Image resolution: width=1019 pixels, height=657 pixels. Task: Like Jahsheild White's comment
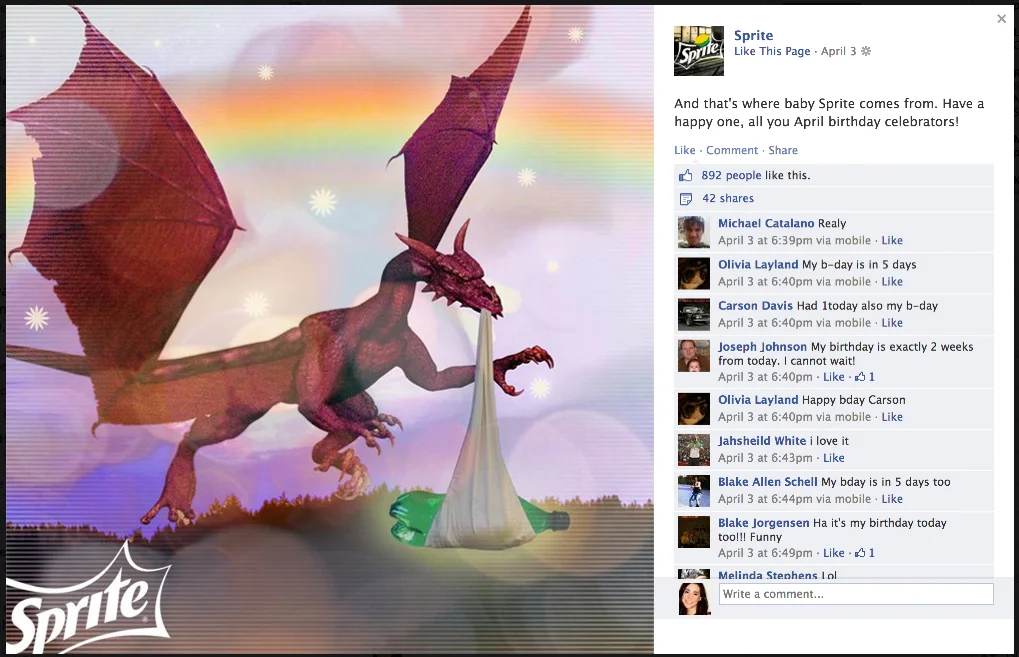point(834,457)
